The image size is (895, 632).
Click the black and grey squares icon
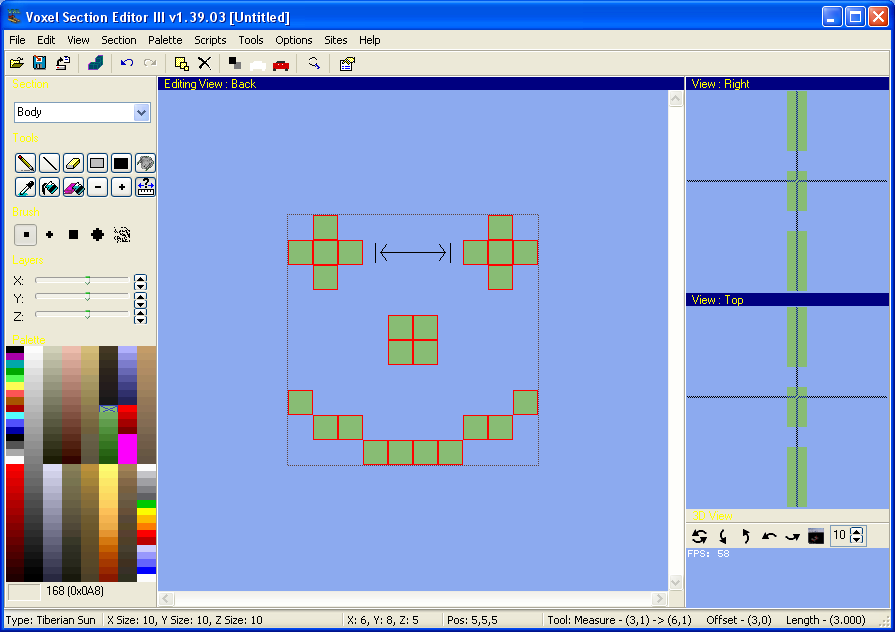(x=235, y=63)
